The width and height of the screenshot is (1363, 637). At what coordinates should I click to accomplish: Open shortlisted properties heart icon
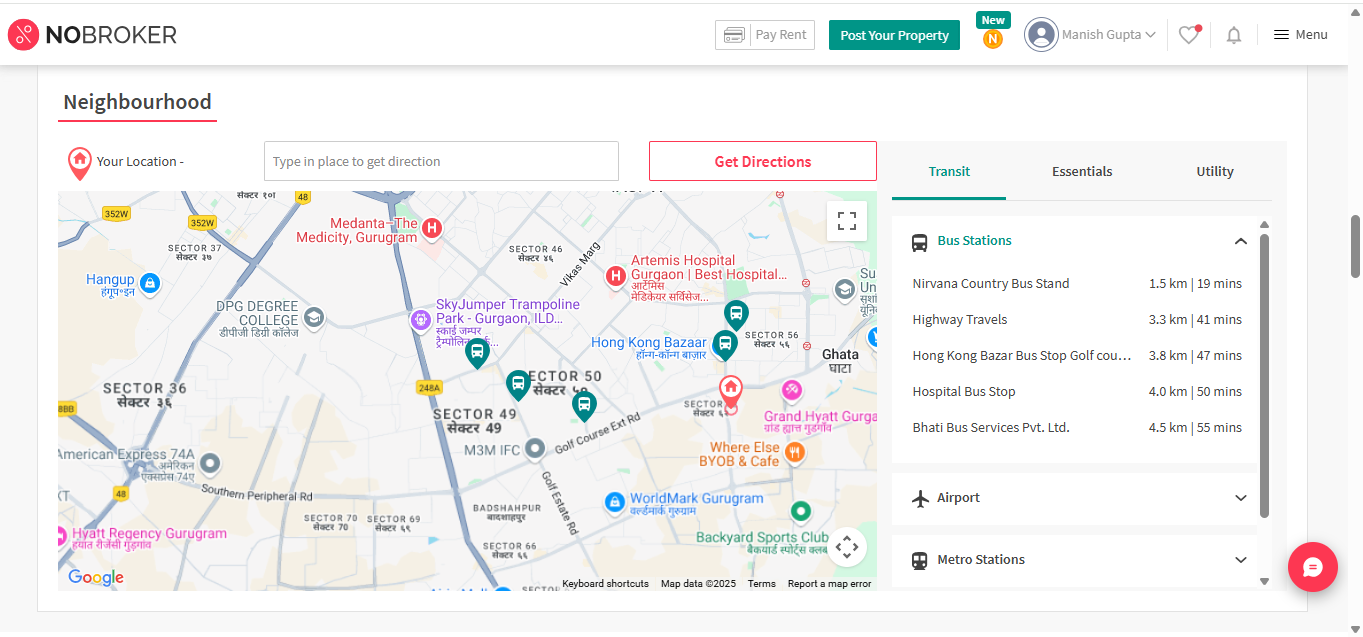tap(1189, 35)
